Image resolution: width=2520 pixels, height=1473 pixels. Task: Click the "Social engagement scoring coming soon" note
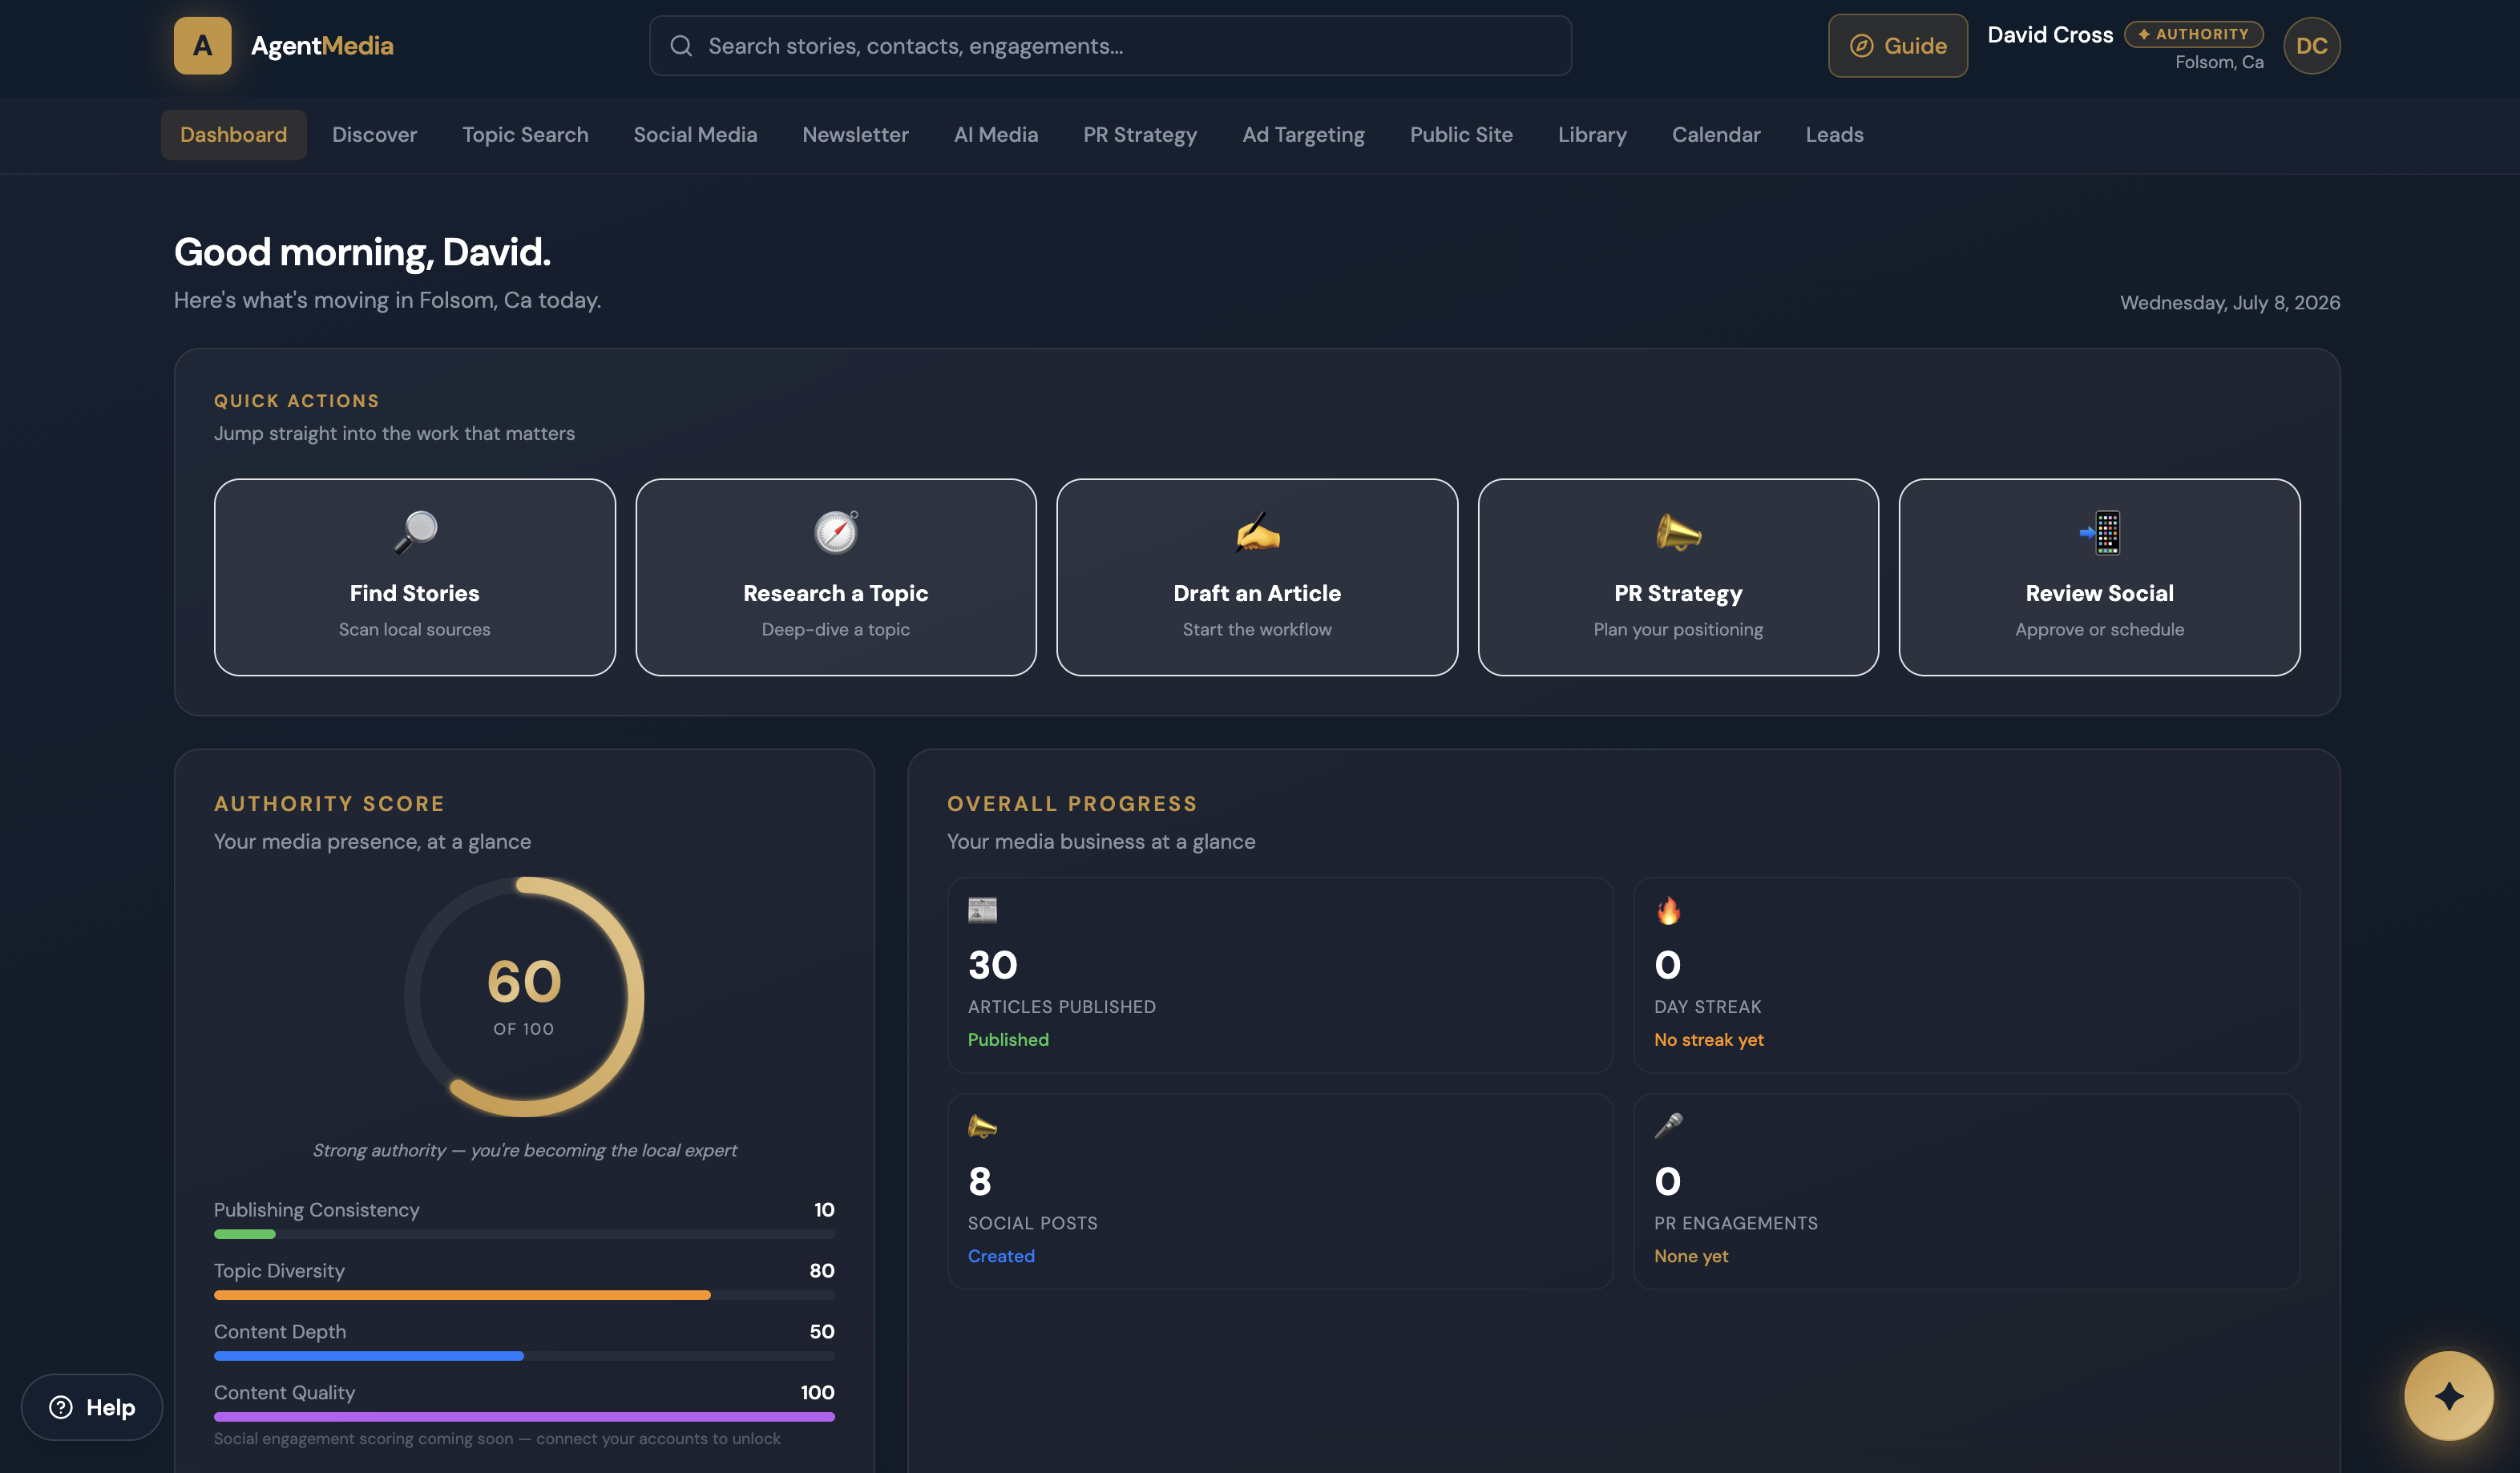pos(497,1438)
